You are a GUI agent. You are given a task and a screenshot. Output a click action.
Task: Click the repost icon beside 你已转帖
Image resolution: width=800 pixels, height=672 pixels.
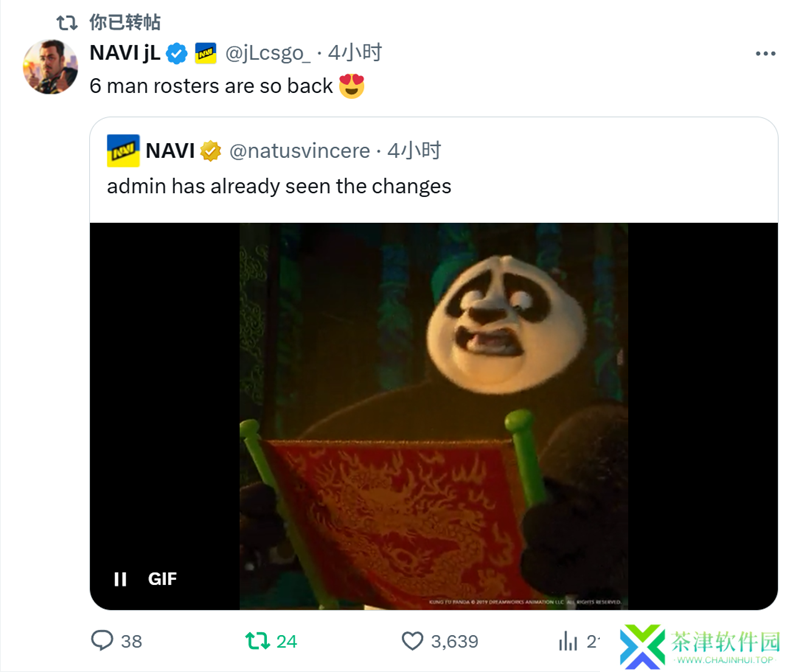click(x=67, y=22)
